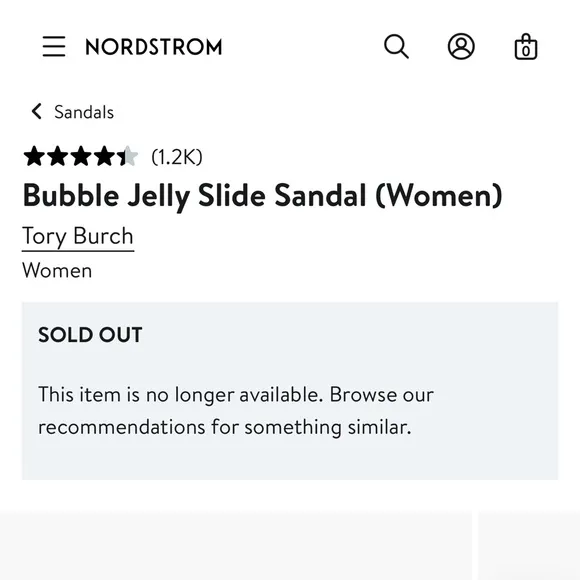Open the account profile icon
The width and height of the screenshot is (580, 580).
(461, 47)
